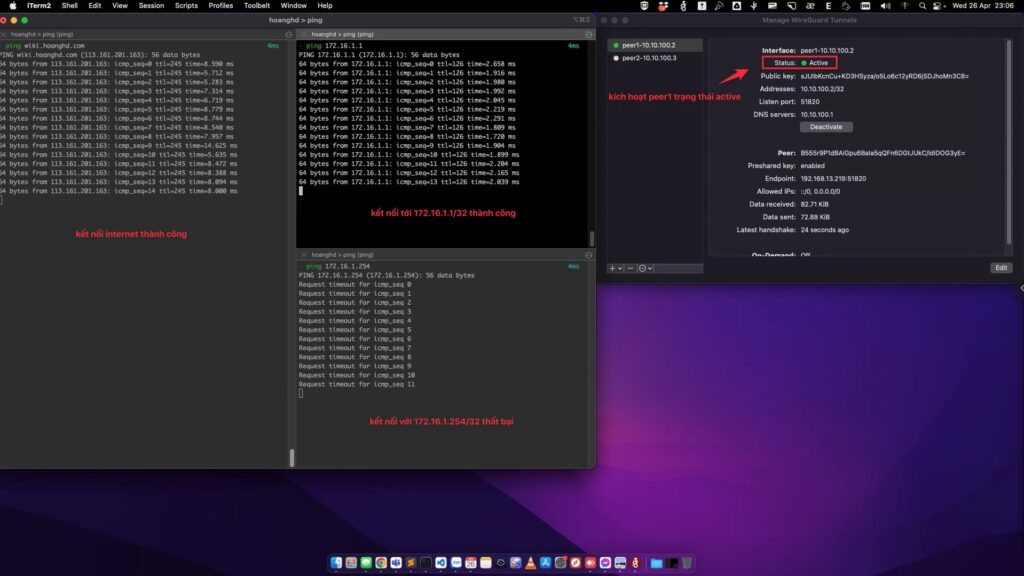Viewport: 1024px width, 576px height.
Task: Click 'Request timeout for icmp_seq 11' line
Action: pyautogui.click(x=357, y=384)
